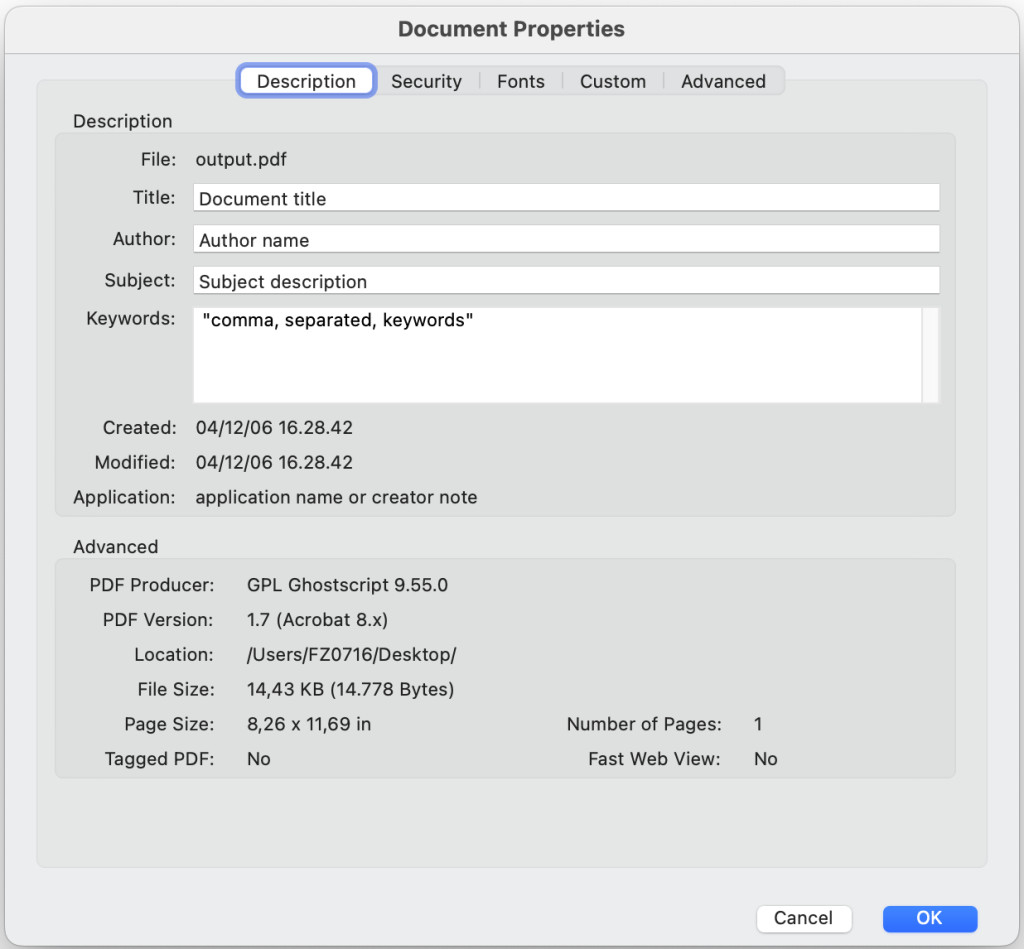The height and width of the screenshot is (949, 1024).
Task: Select the file name output.pdf
Action: 241,159
